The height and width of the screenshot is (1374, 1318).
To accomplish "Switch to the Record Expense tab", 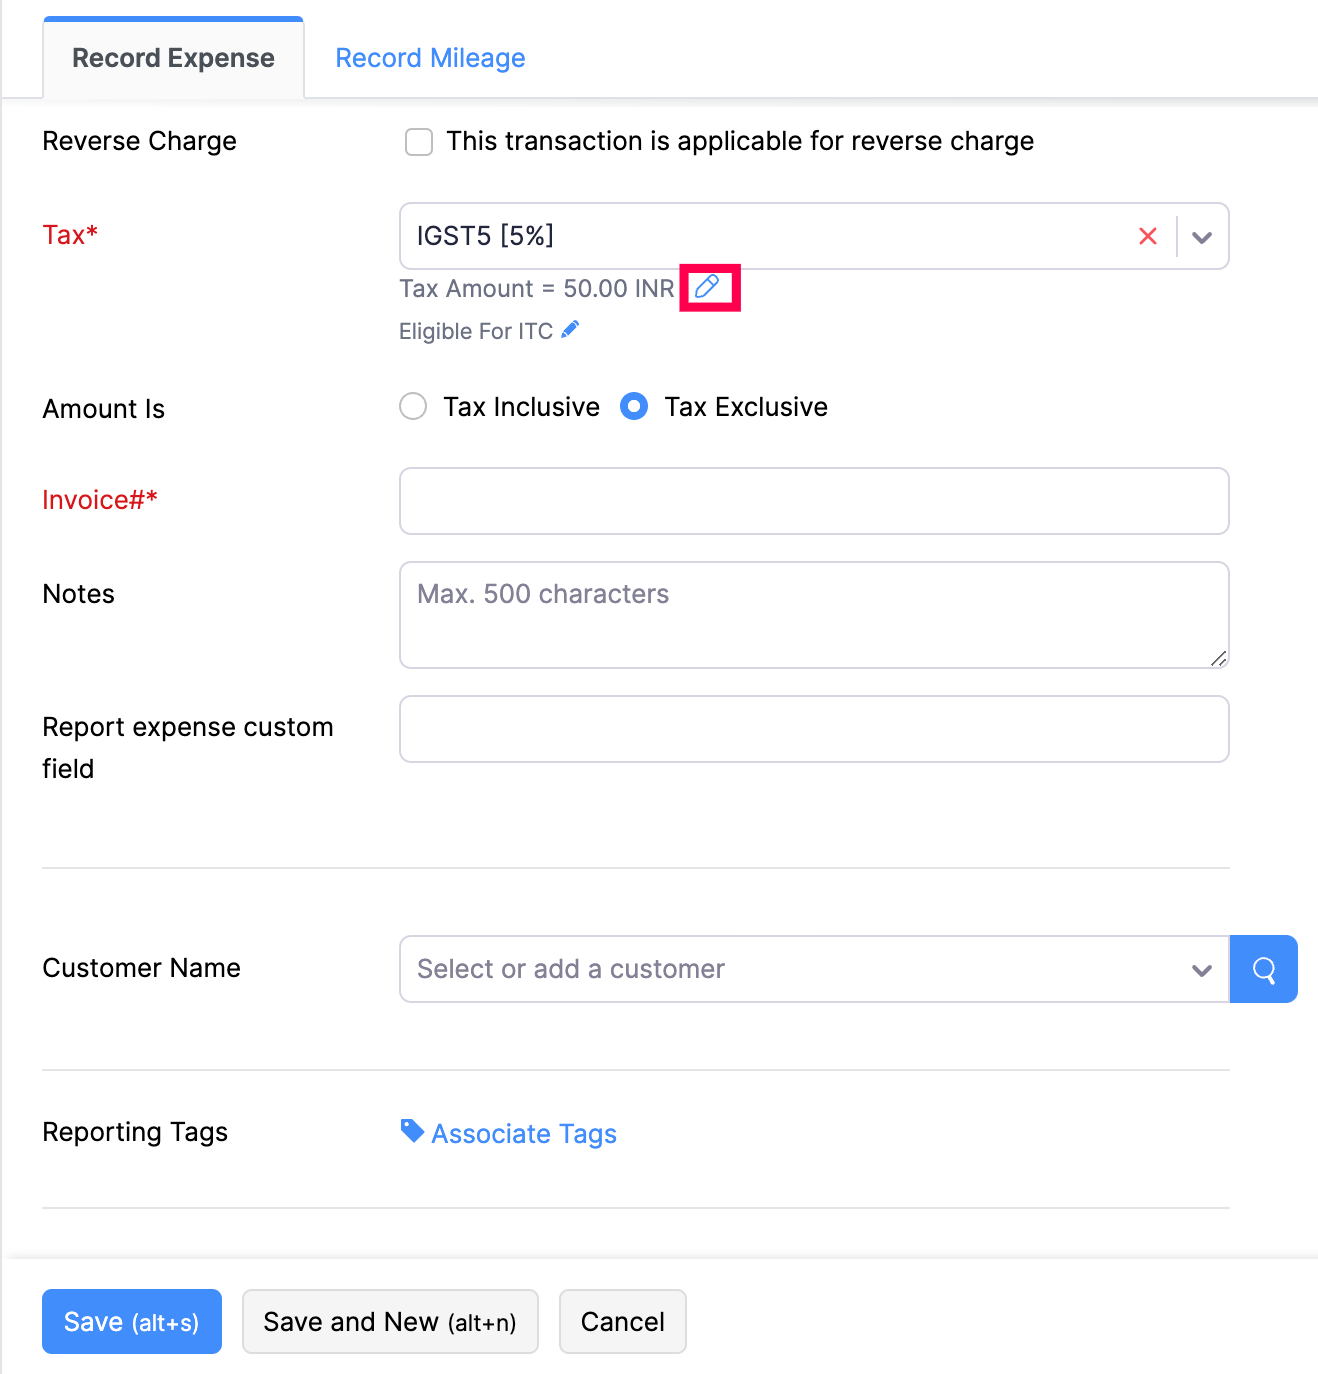I will point(172,57).
